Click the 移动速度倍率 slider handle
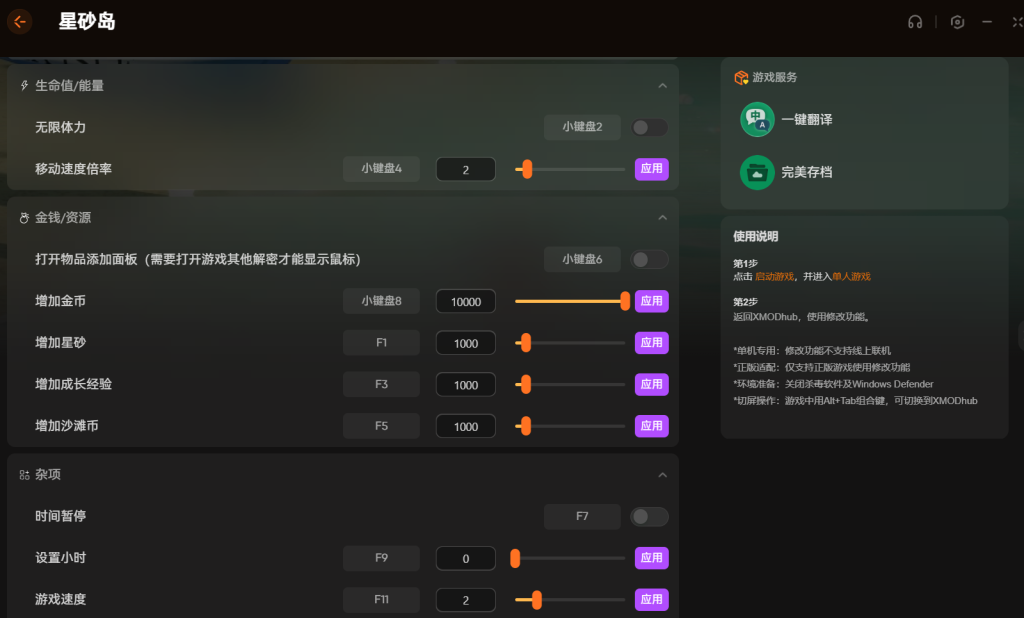Screen dimensions: 1024x618 [x=526, y=170]
